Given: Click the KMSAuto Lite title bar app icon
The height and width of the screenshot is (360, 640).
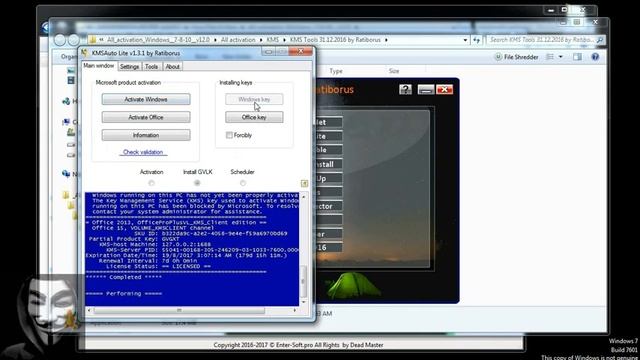Looking at the screenshot, I should 84,53.
